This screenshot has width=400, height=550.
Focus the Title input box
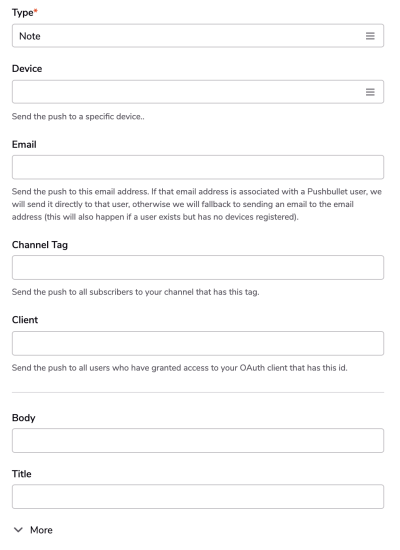coord(198,496)
